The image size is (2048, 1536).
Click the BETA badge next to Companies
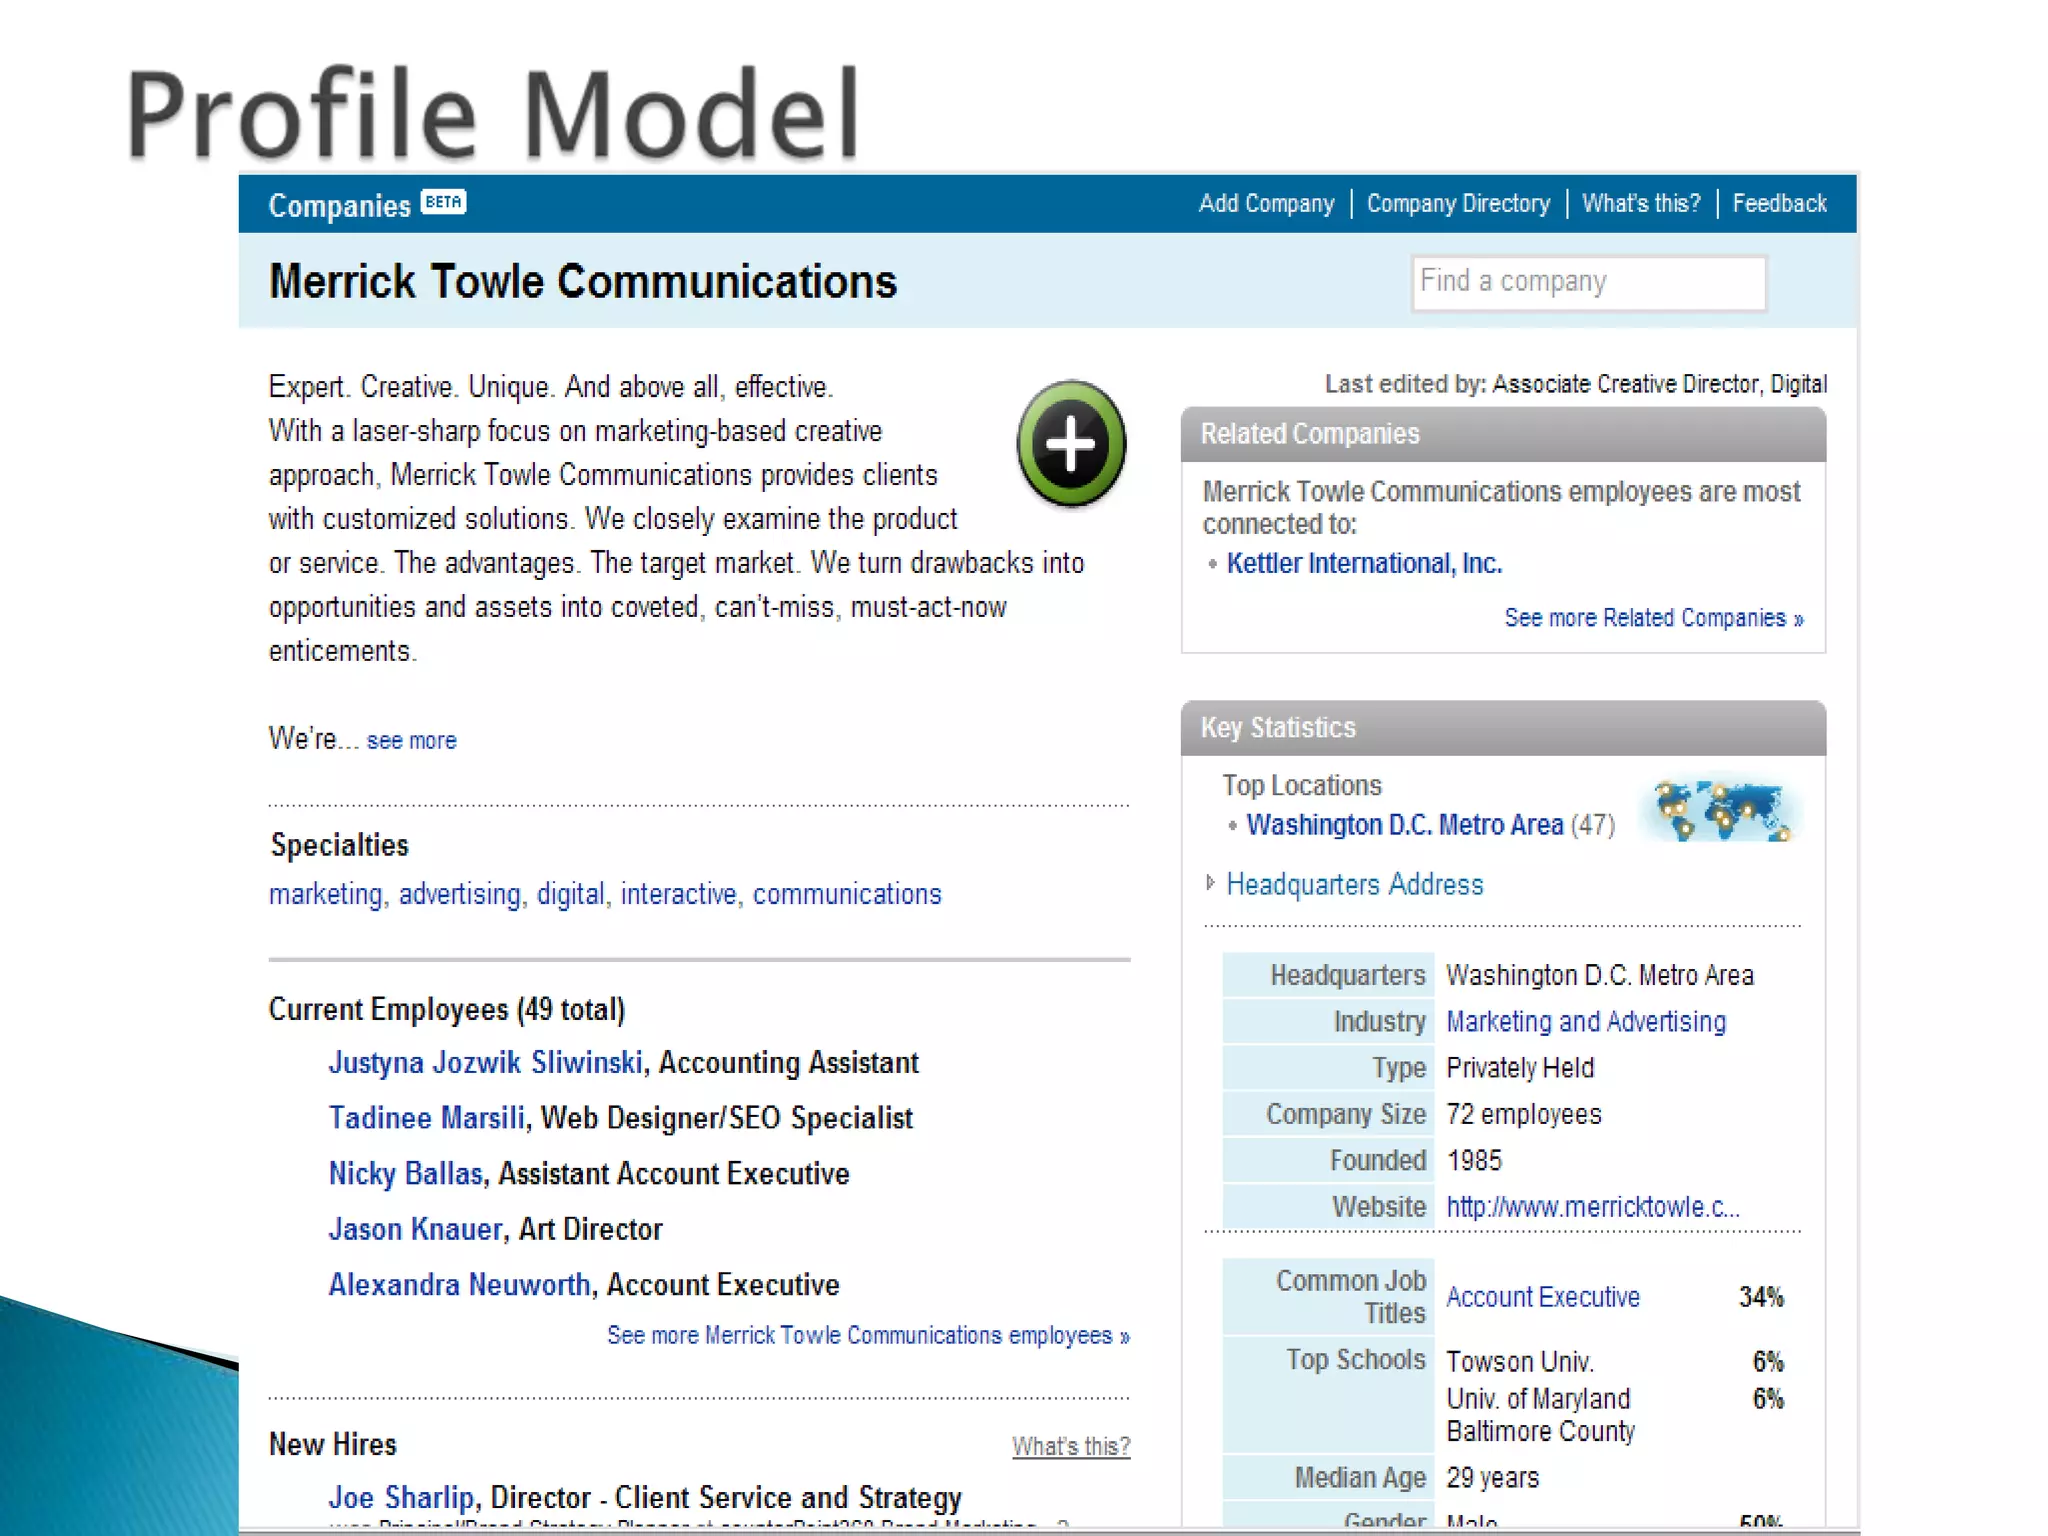coord(444,201)
